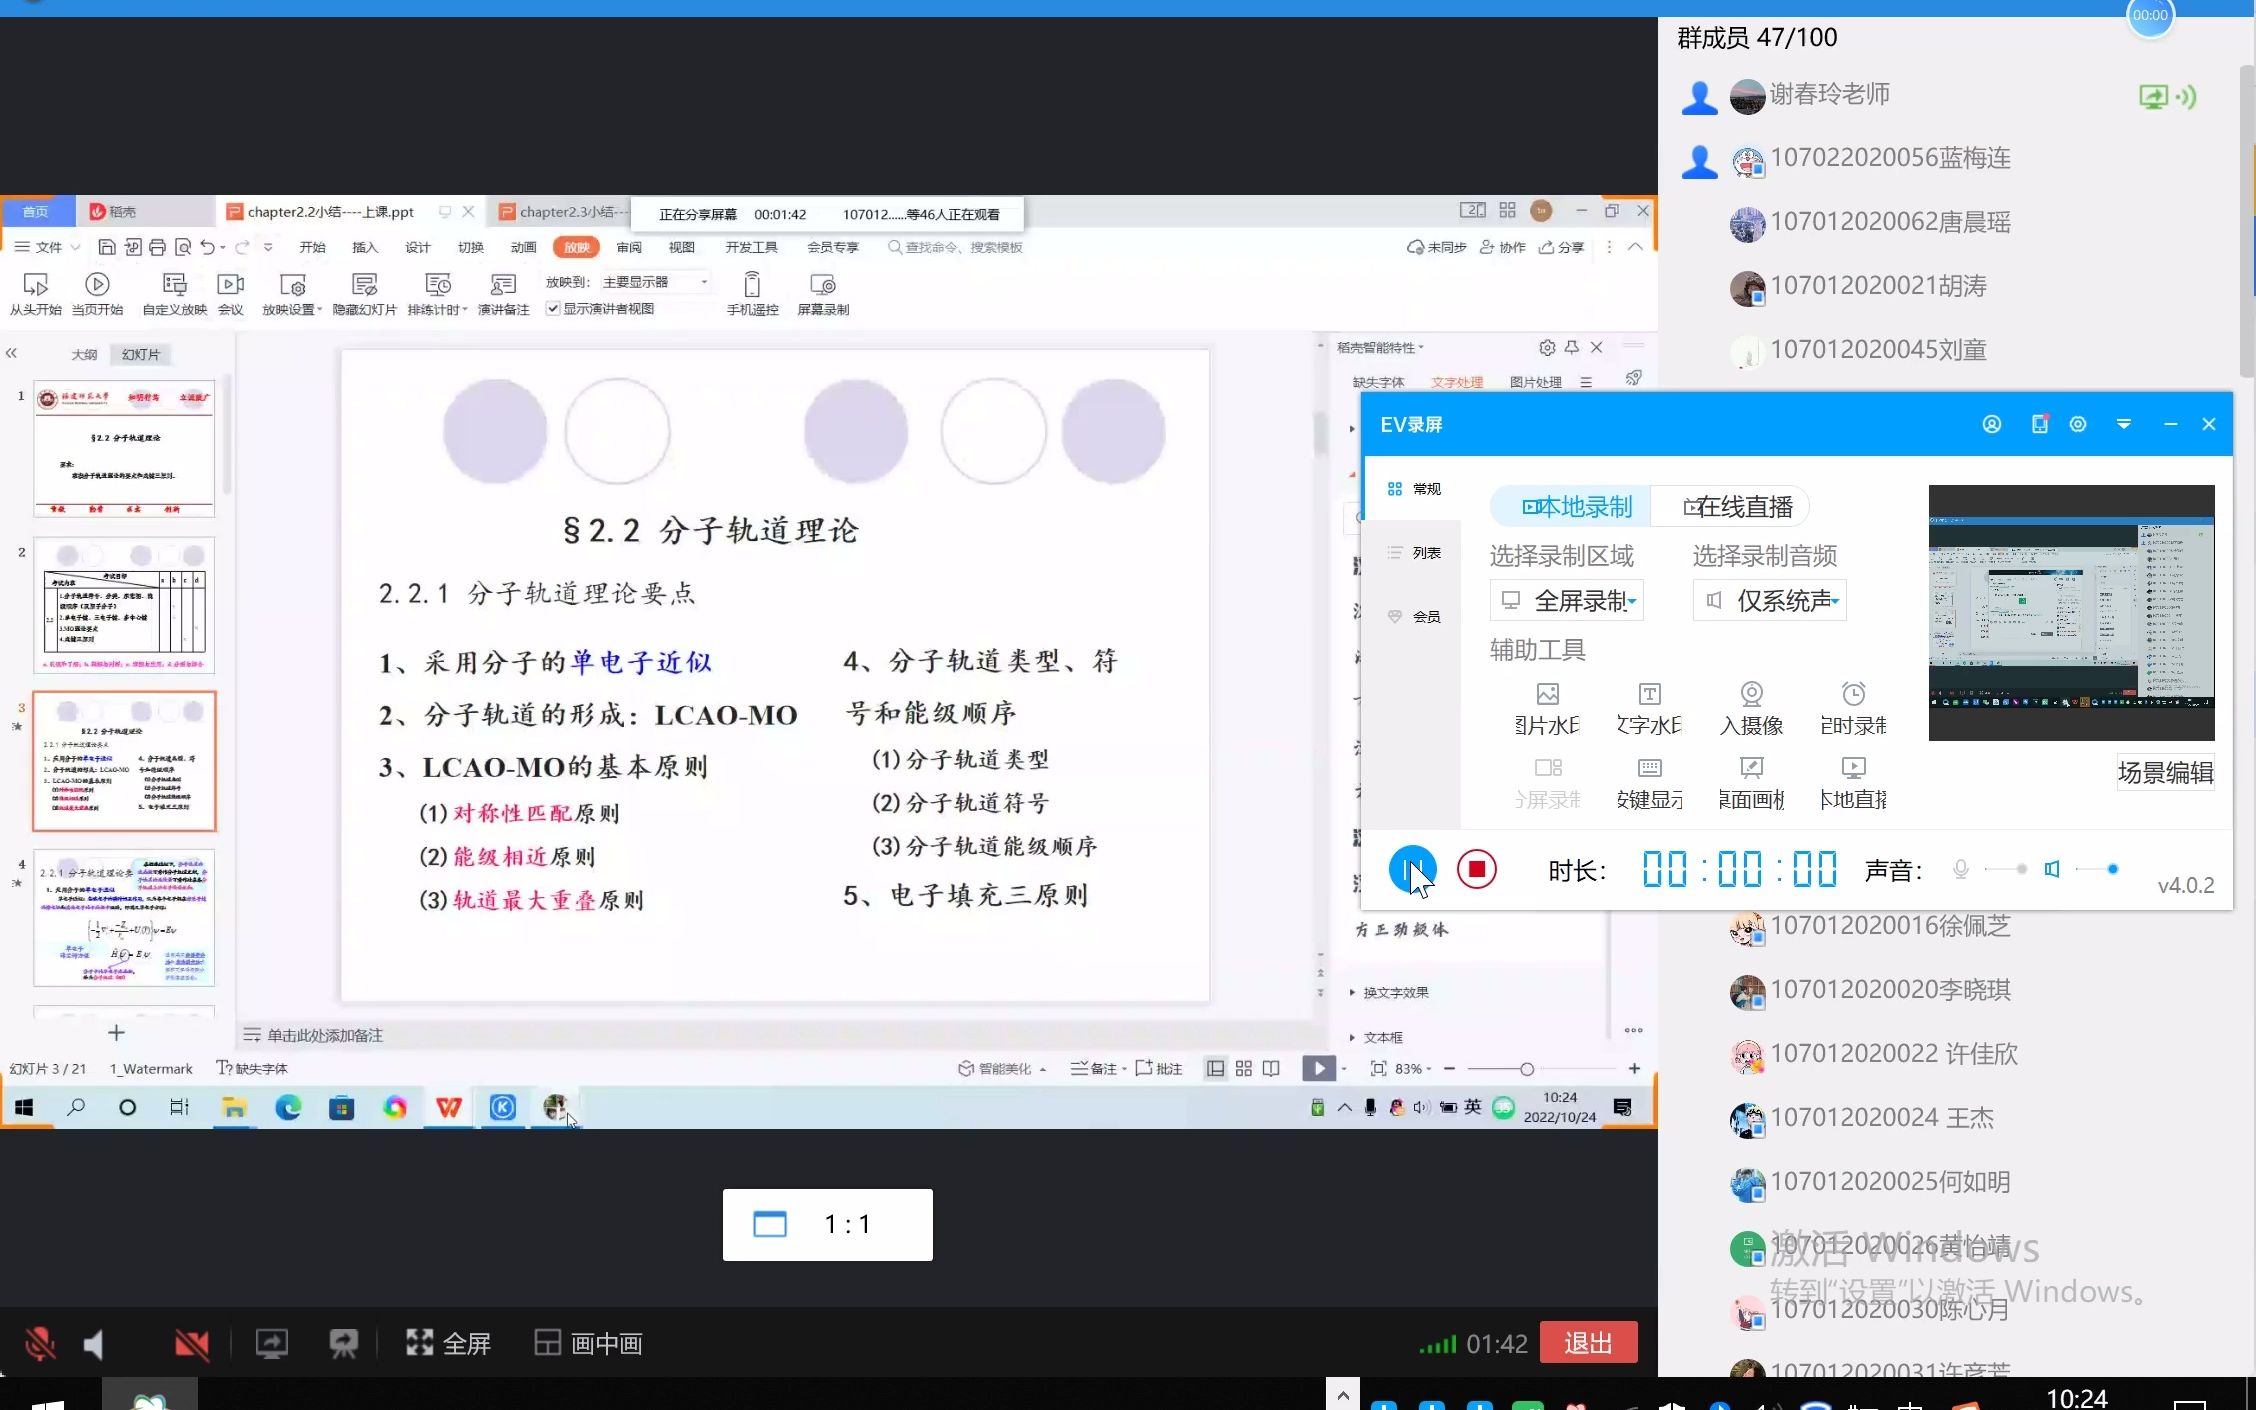The width and height of the screenshot is (2256, 1410).
Task: Click 屏幕录制 screen recording icon in ribbon
Action: pos(823,294)
